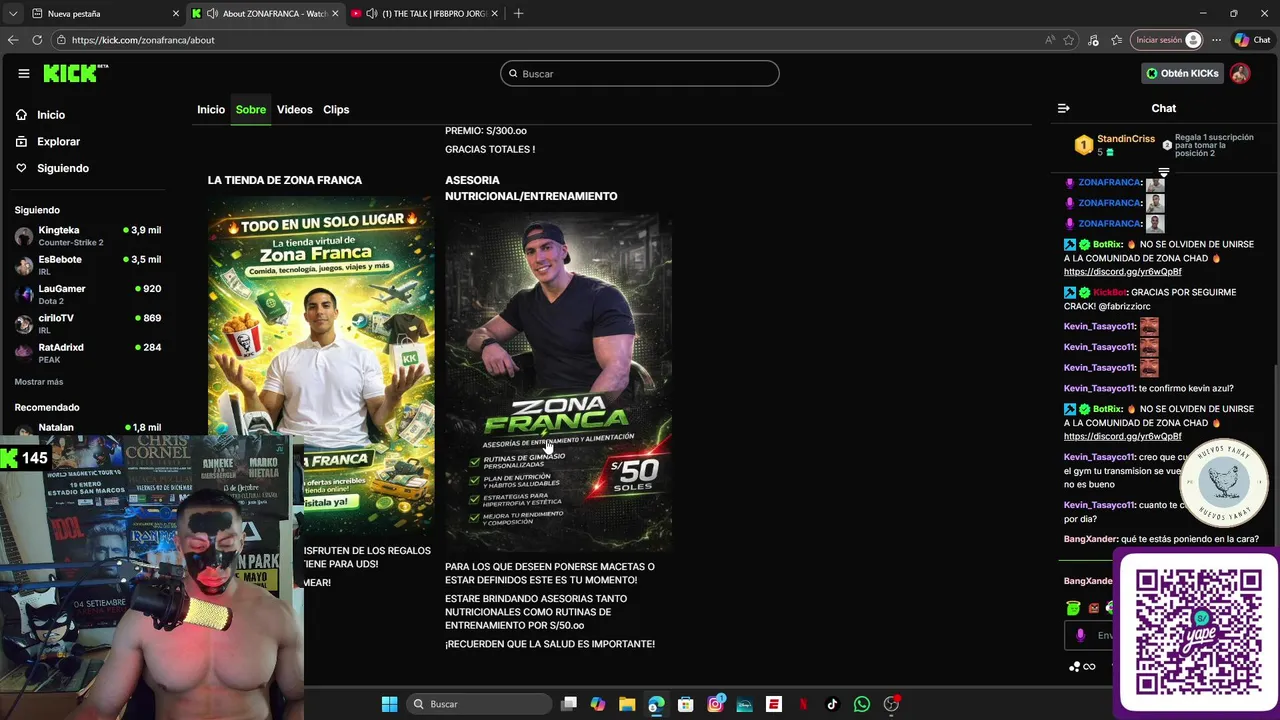Open TikTok from the taskbar
1280x720 pixels.
coord(832,704)
